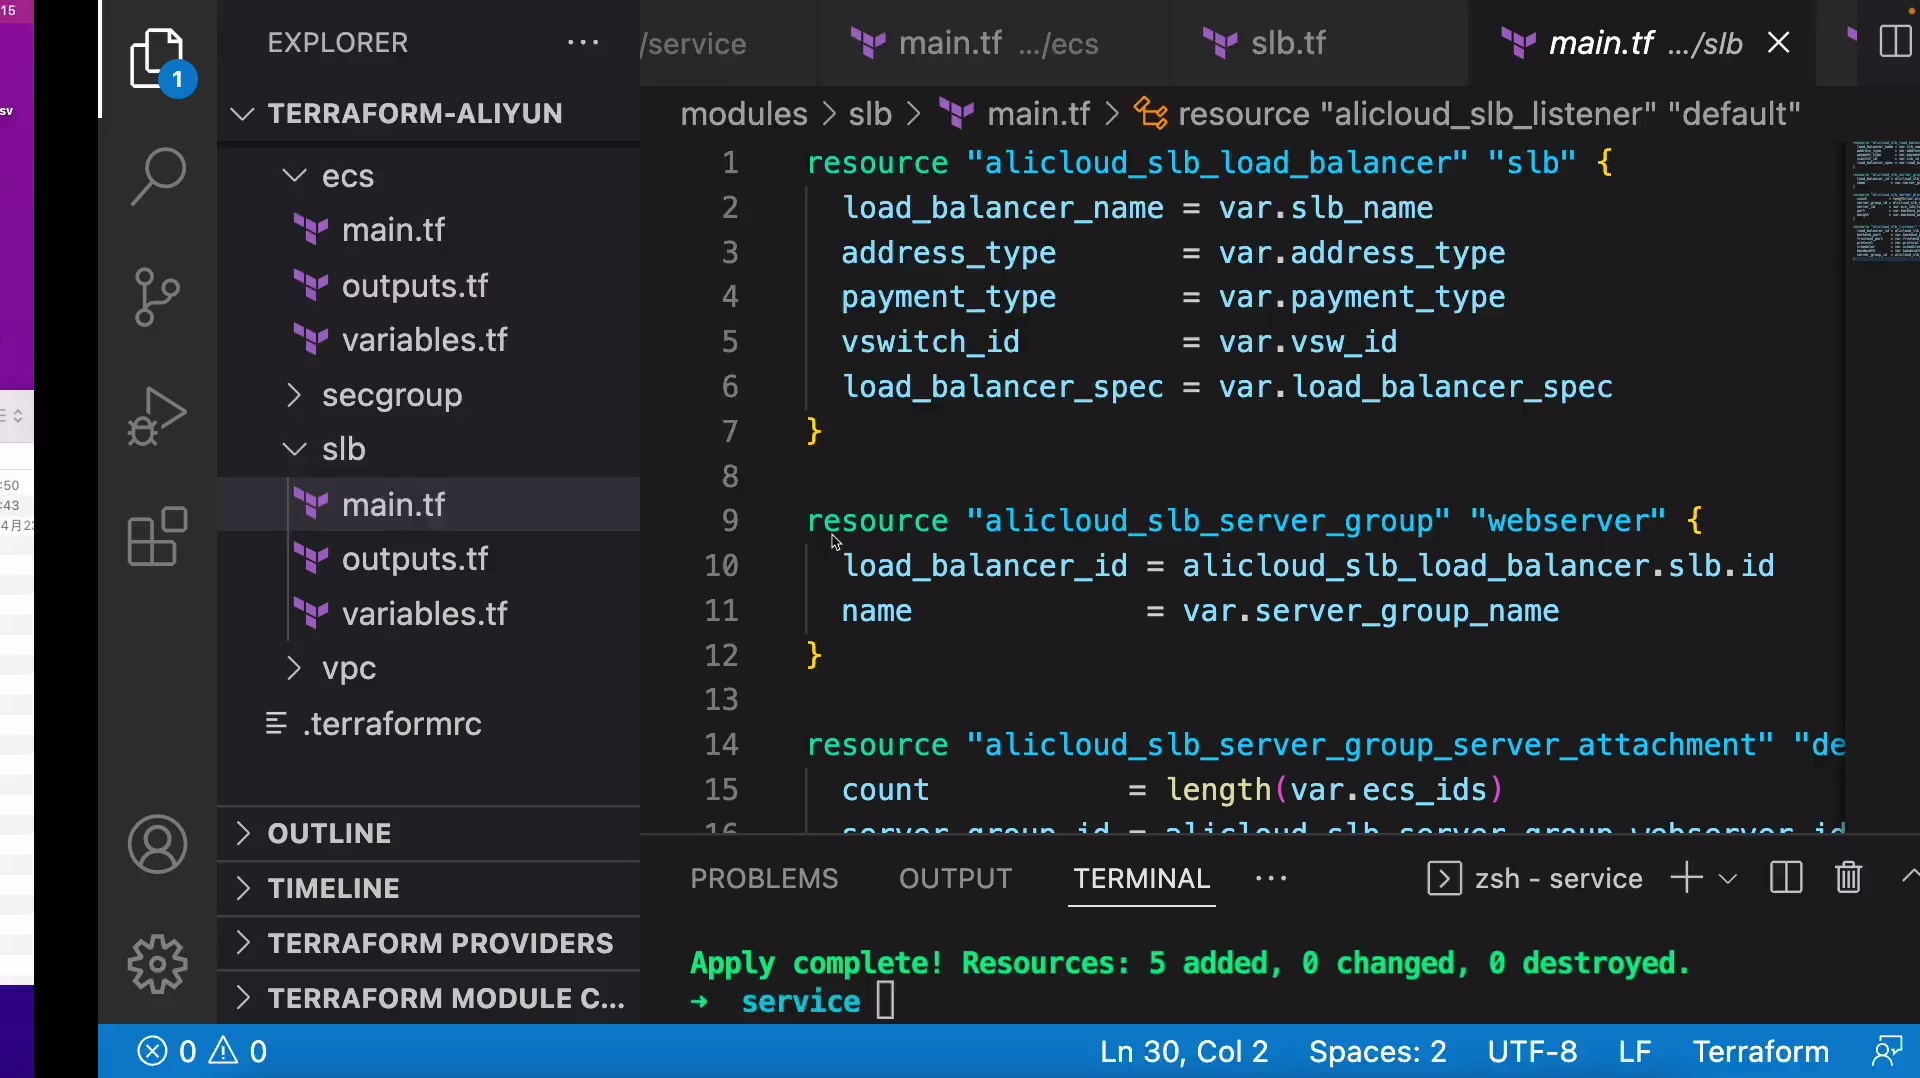Screen dimensions: 1920x1078
Task: Click the split editor layout icon
Action: tap(1894, 43)
